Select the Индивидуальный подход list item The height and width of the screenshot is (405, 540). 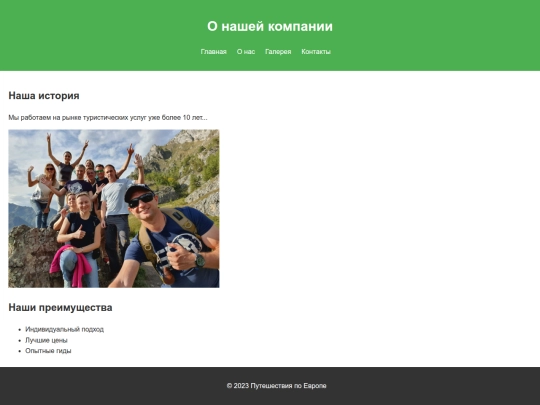pyautogui.click(x=64, y=329)
